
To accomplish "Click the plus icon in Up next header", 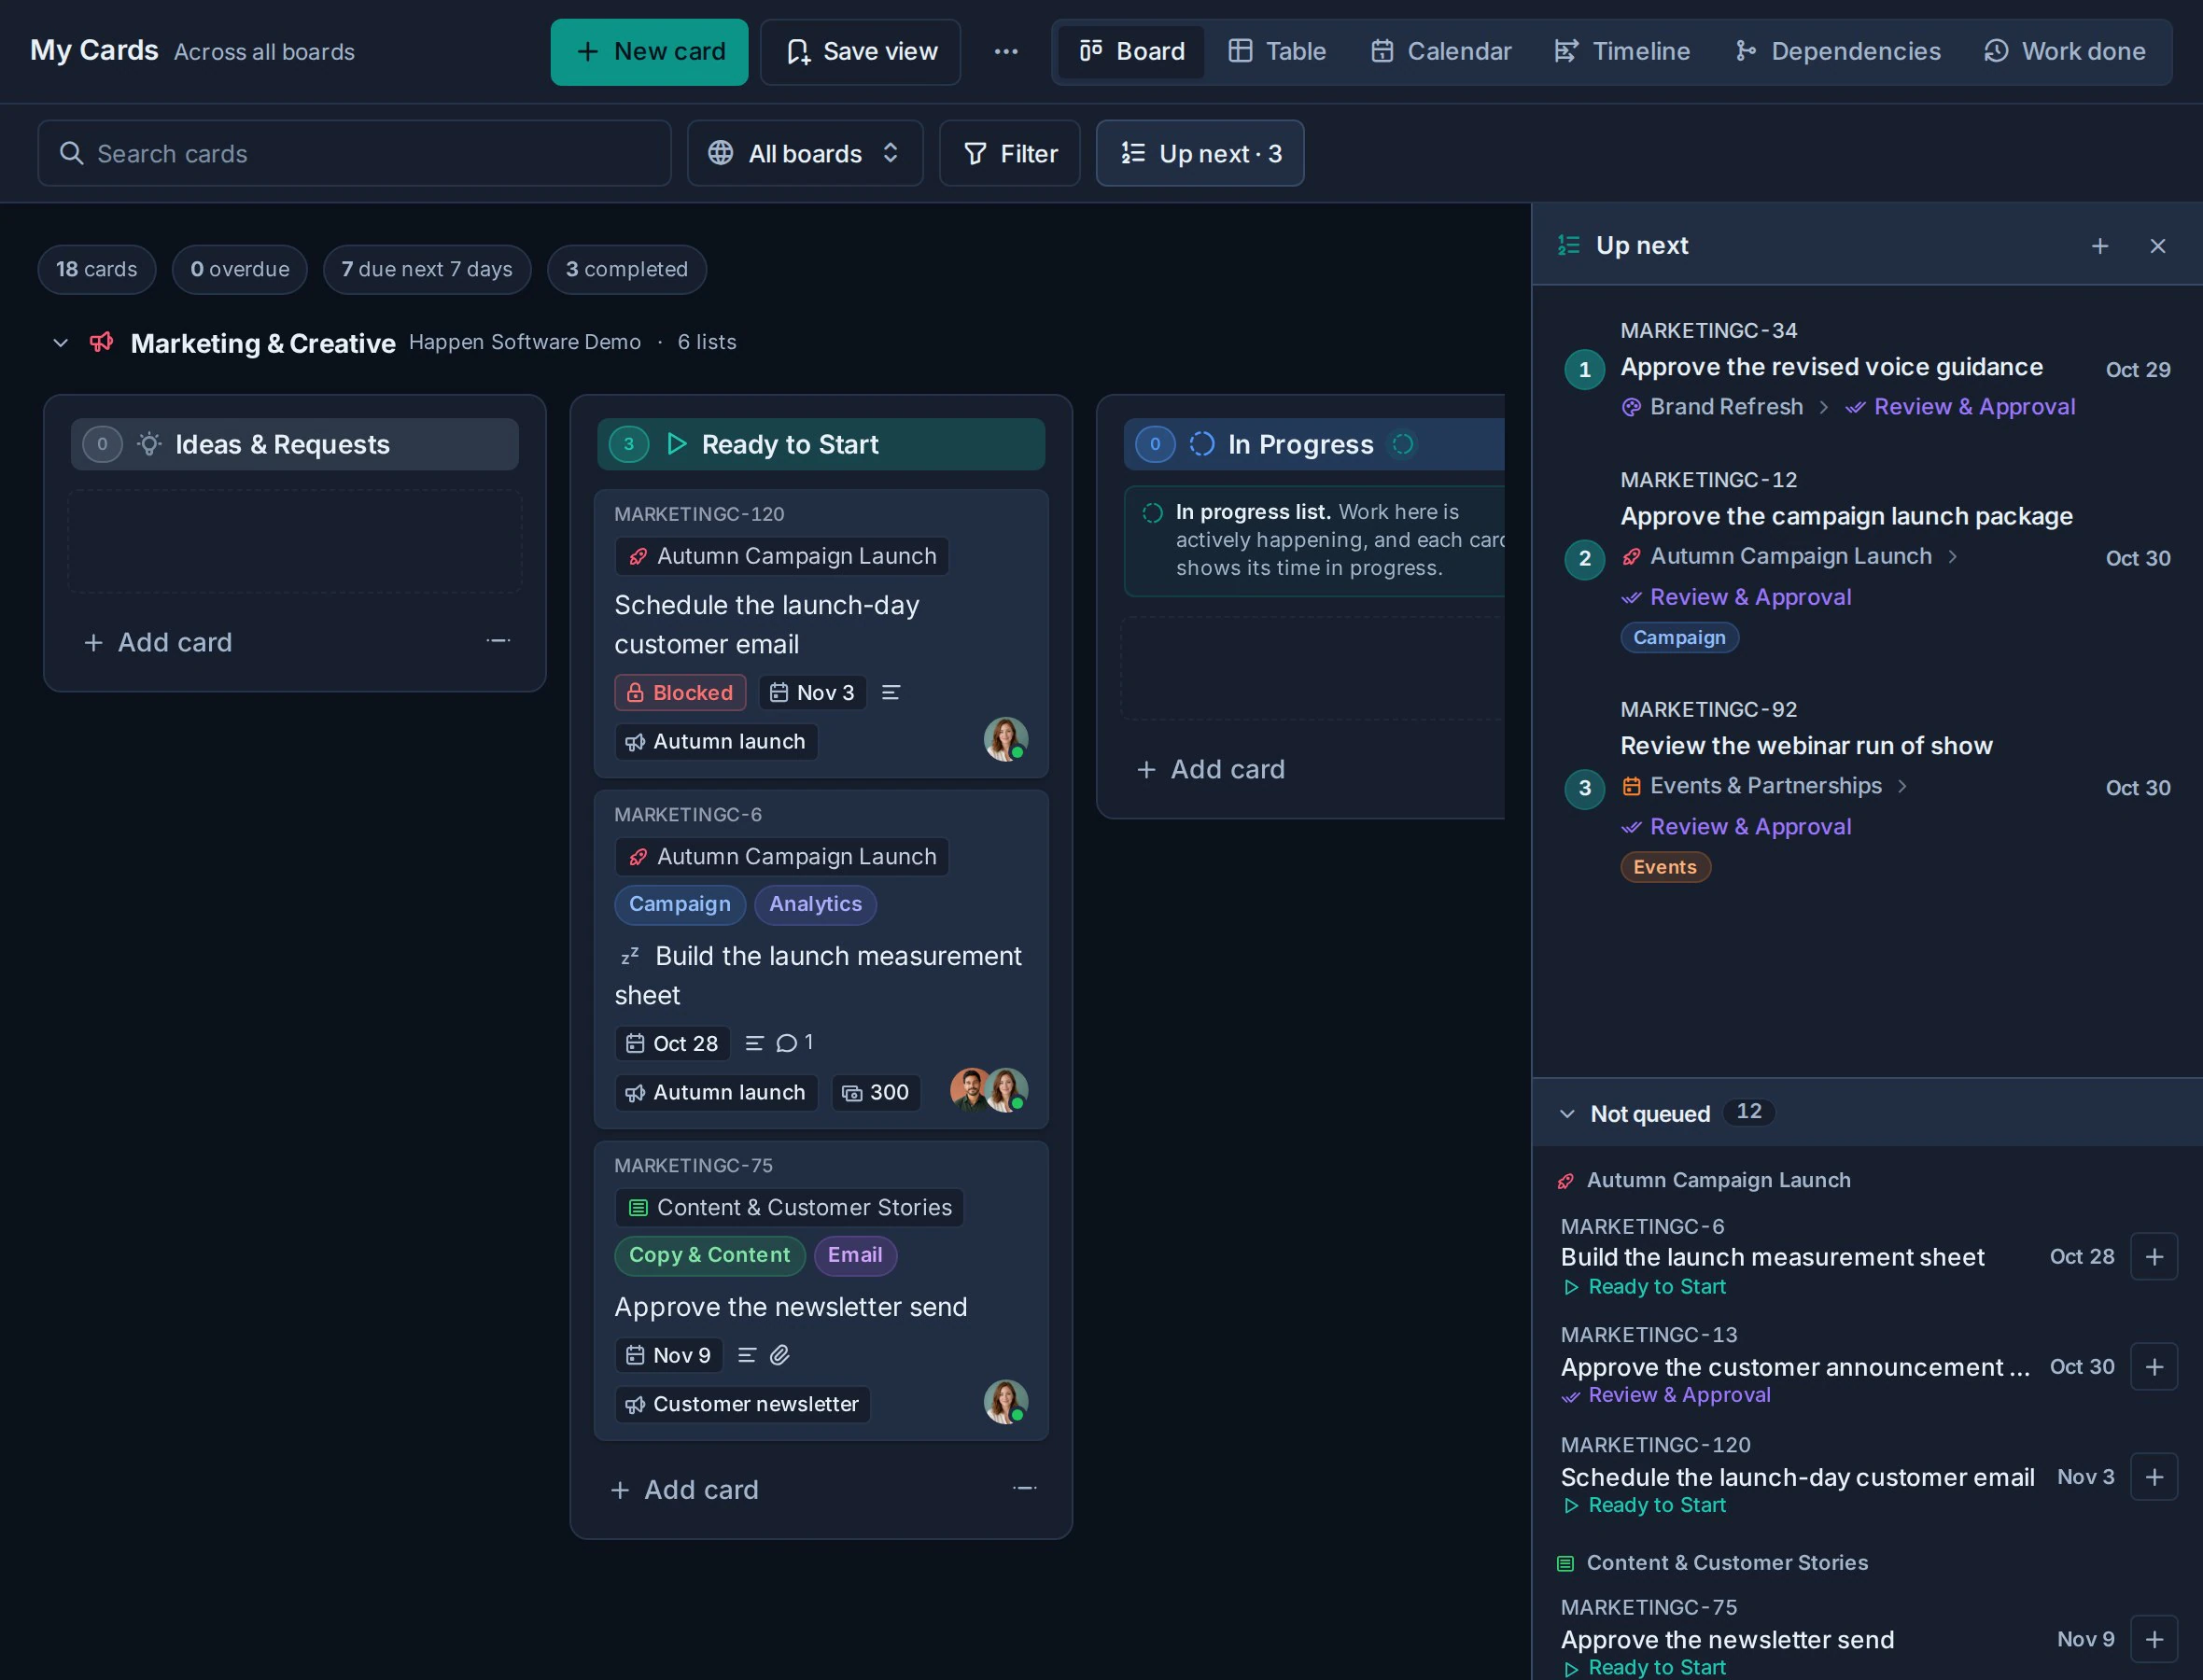I will [x=2099, y=246].
